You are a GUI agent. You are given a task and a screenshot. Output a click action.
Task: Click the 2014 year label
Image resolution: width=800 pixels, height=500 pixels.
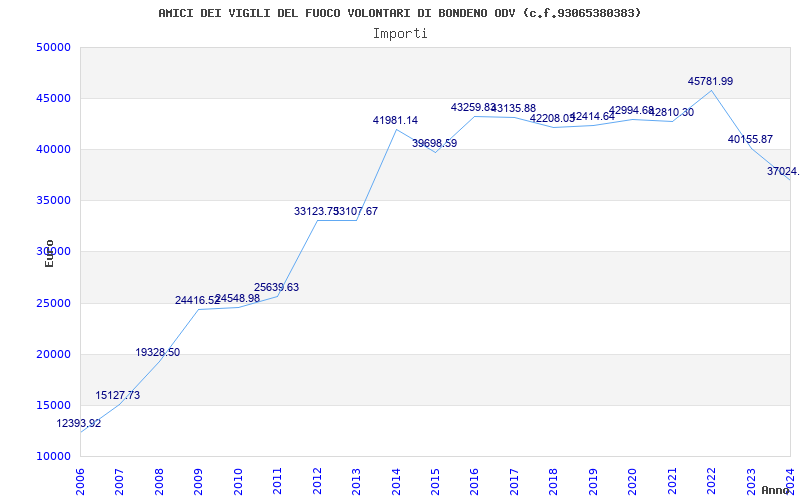pyautogui.click(x=396, y=481)
